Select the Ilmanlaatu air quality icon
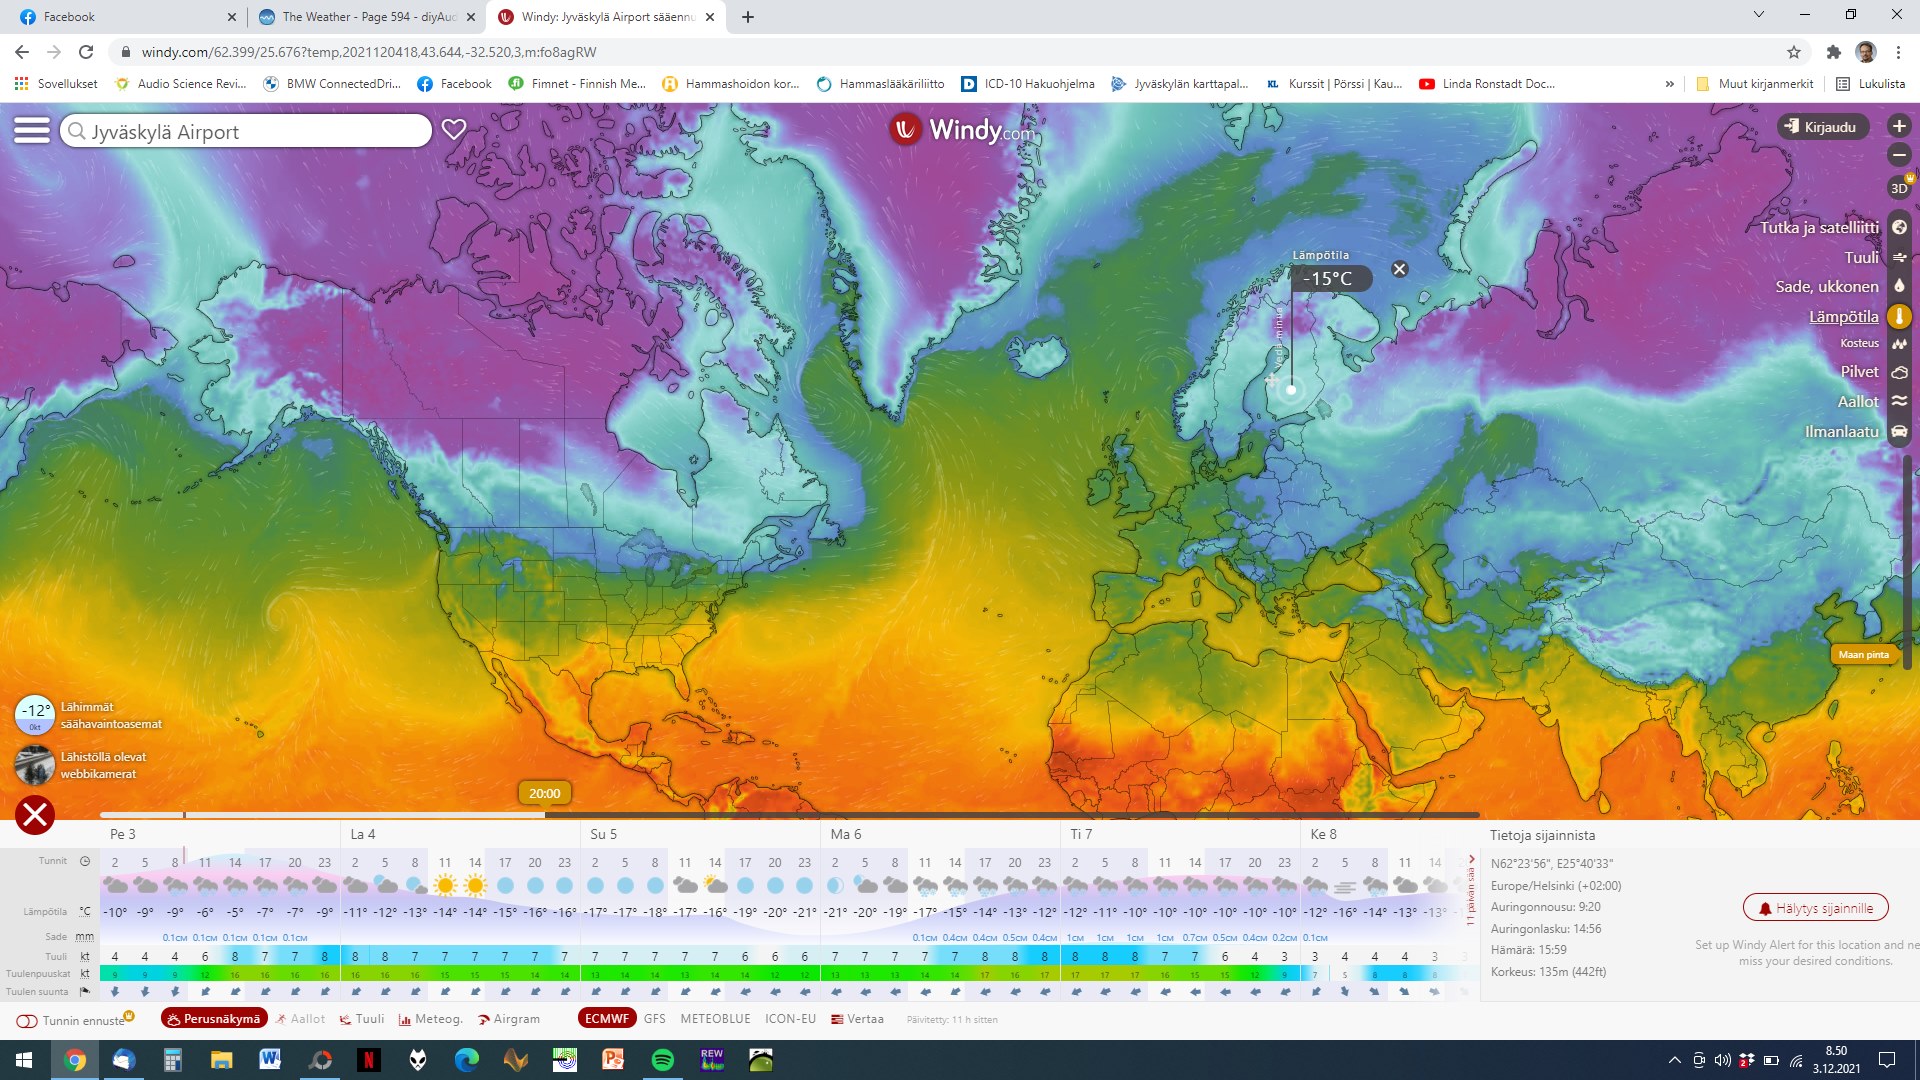Viewport: 1920px width, 1080px height. point(1898,431)
